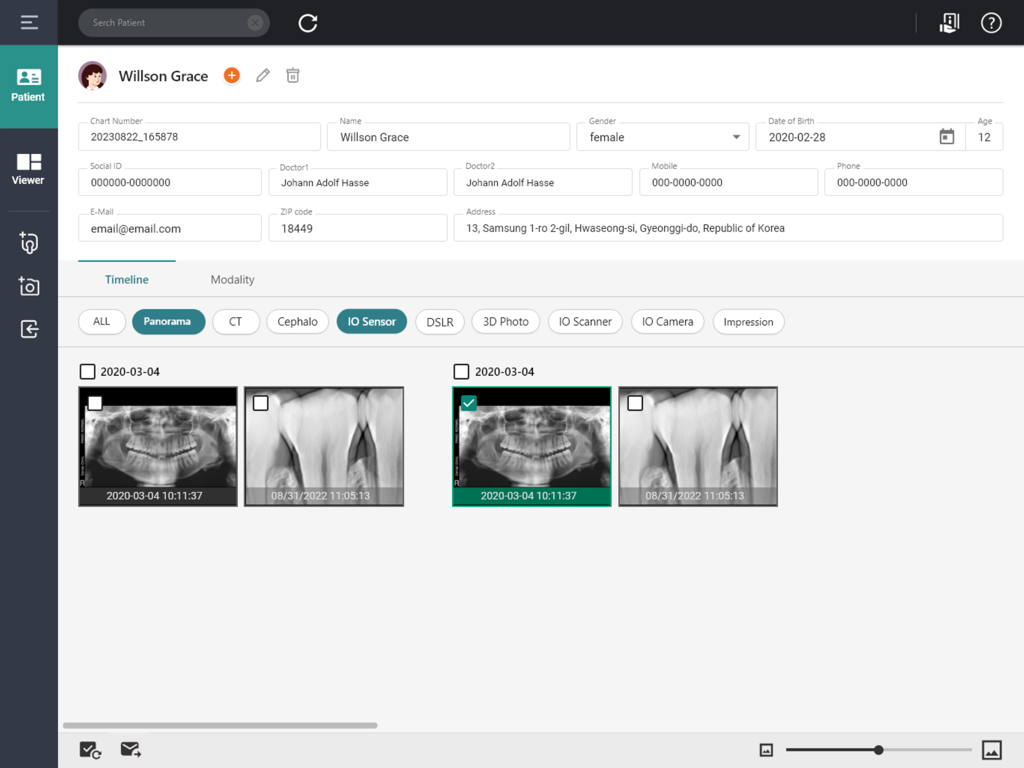Image resolution: width=1024 pixels, height=768 pixels.
Task: Open the export-to-email icon in bottom toolbar
Action: pos(130,749)
